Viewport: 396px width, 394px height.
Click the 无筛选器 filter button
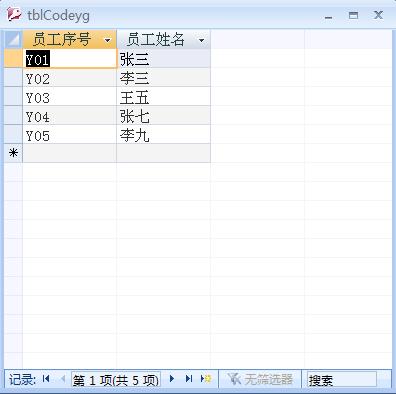tap(260, 379)
